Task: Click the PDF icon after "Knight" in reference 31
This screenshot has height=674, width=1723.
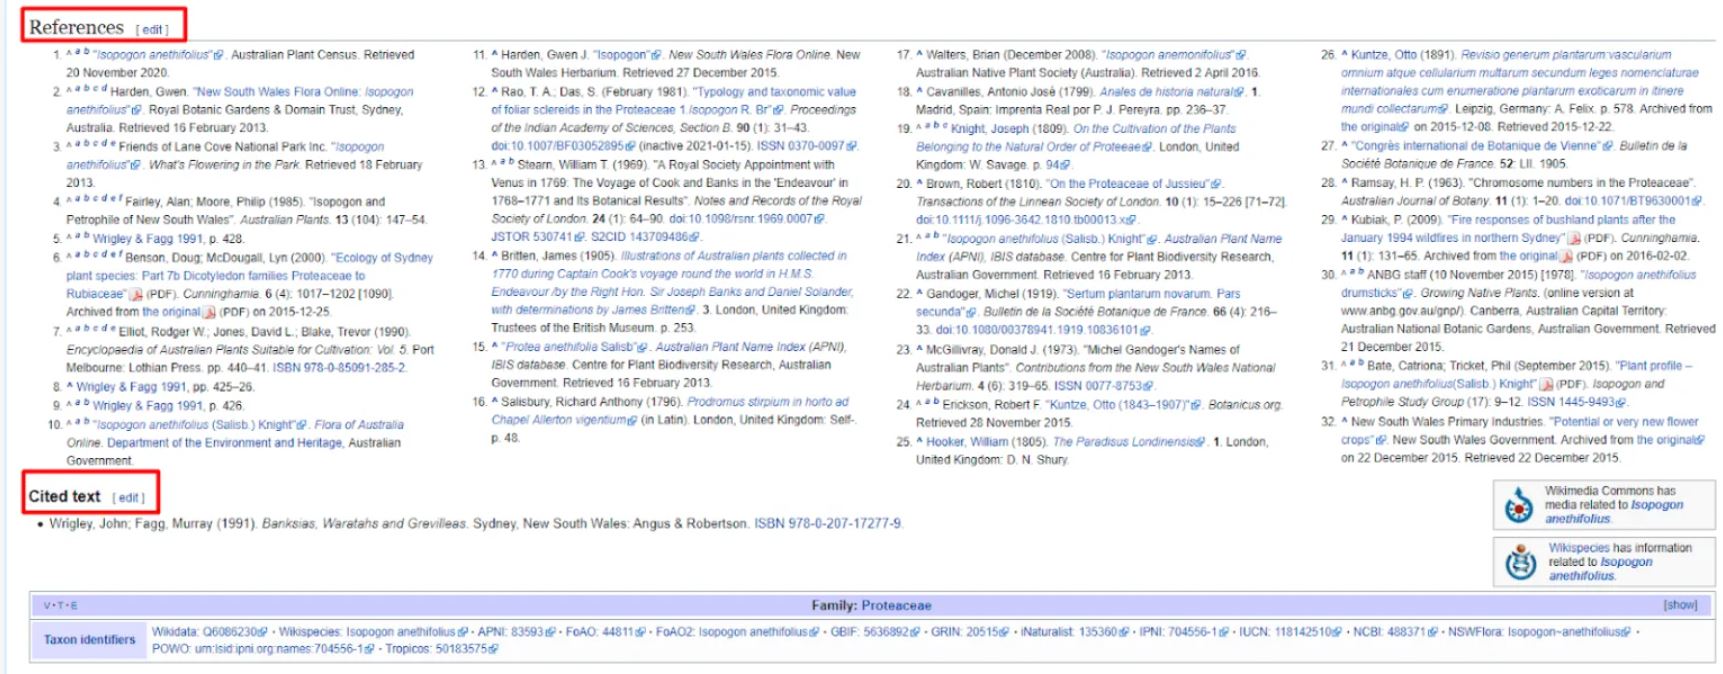Action: tap(1546, 384)
